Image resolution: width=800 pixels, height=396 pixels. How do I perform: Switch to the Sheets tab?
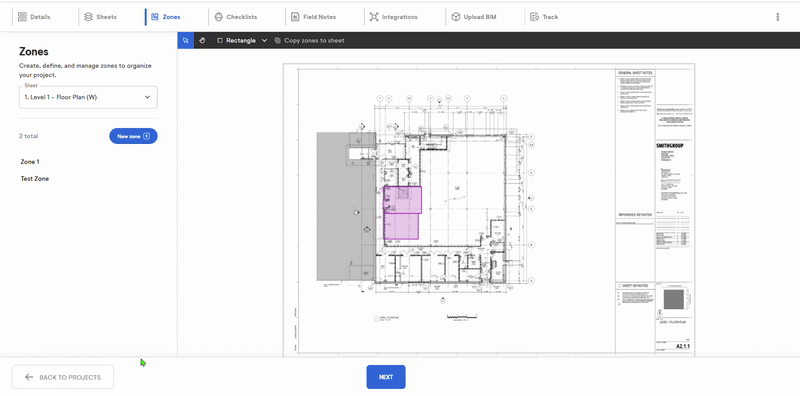pyautogui.click(x=101, y=17)
